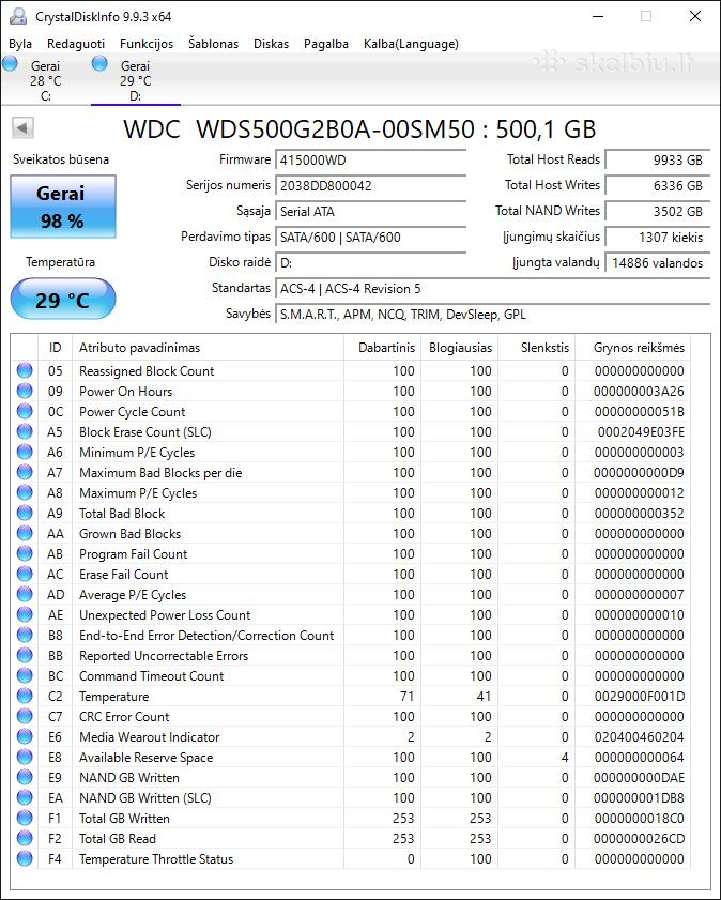Click the CrystalDiskInfo title bar app icon

(x=18, y=17)
